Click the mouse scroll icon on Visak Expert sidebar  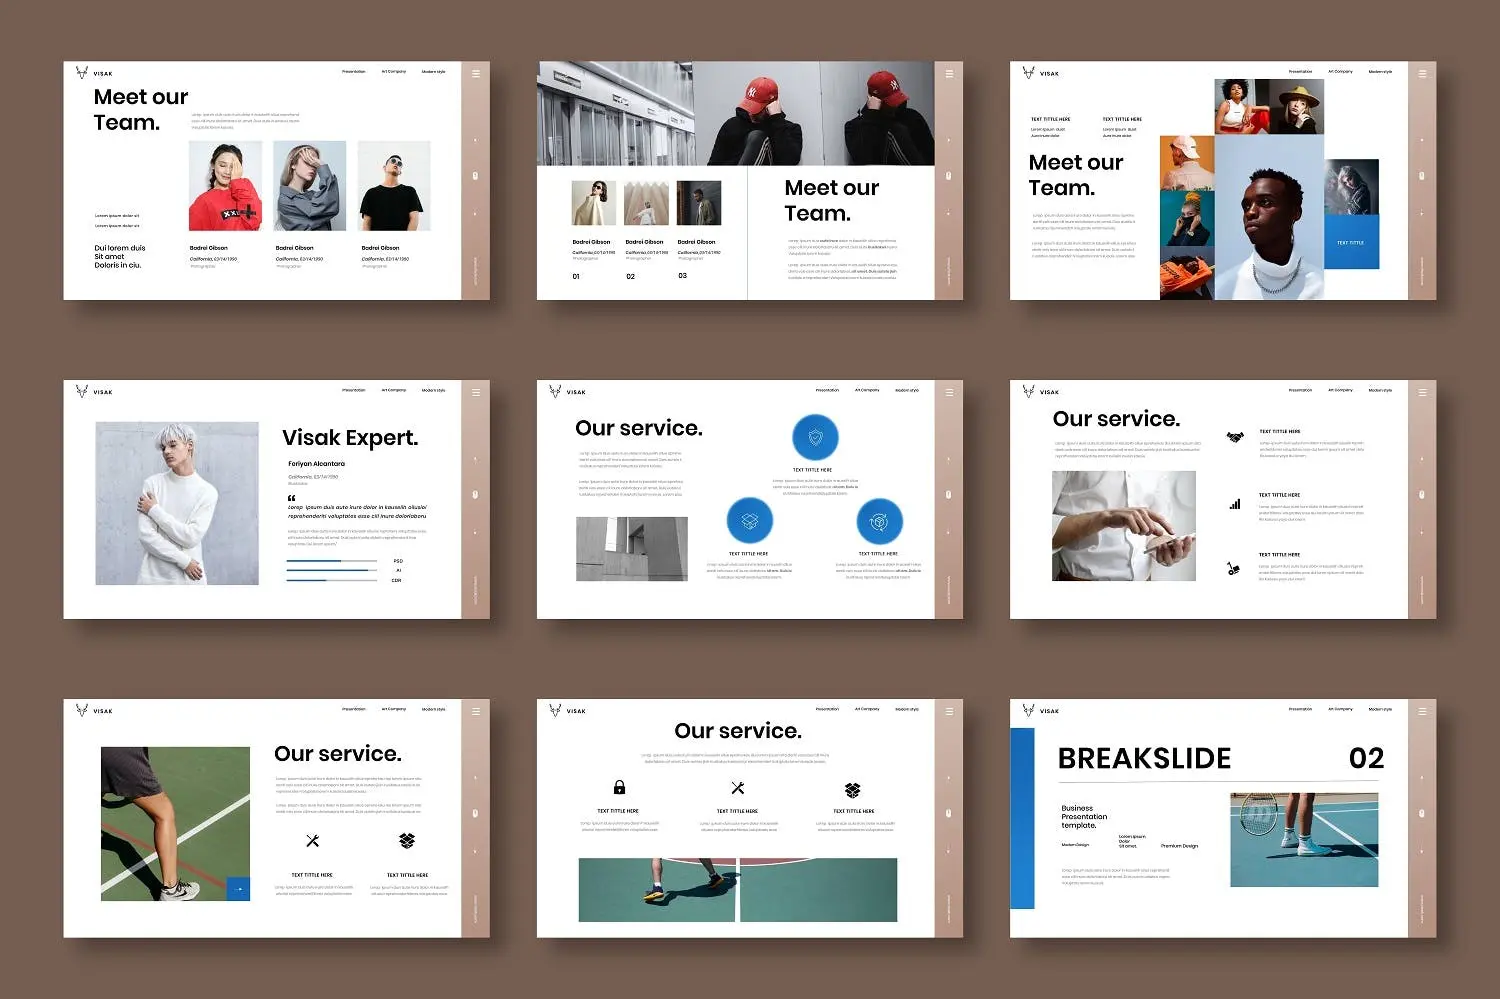pos(476,494)
